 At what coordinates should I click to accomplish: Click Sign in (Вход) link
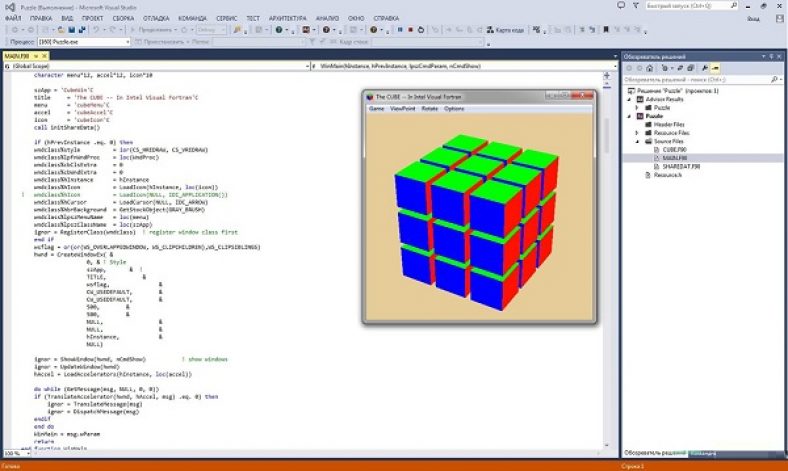click(753, 19)
